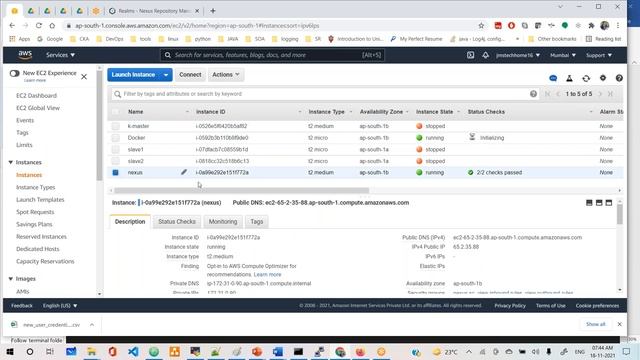Image resolution: width=640 pixels, height=360 pixels.
Task: Select the slave1 instance checkbox
Action: 116,149
